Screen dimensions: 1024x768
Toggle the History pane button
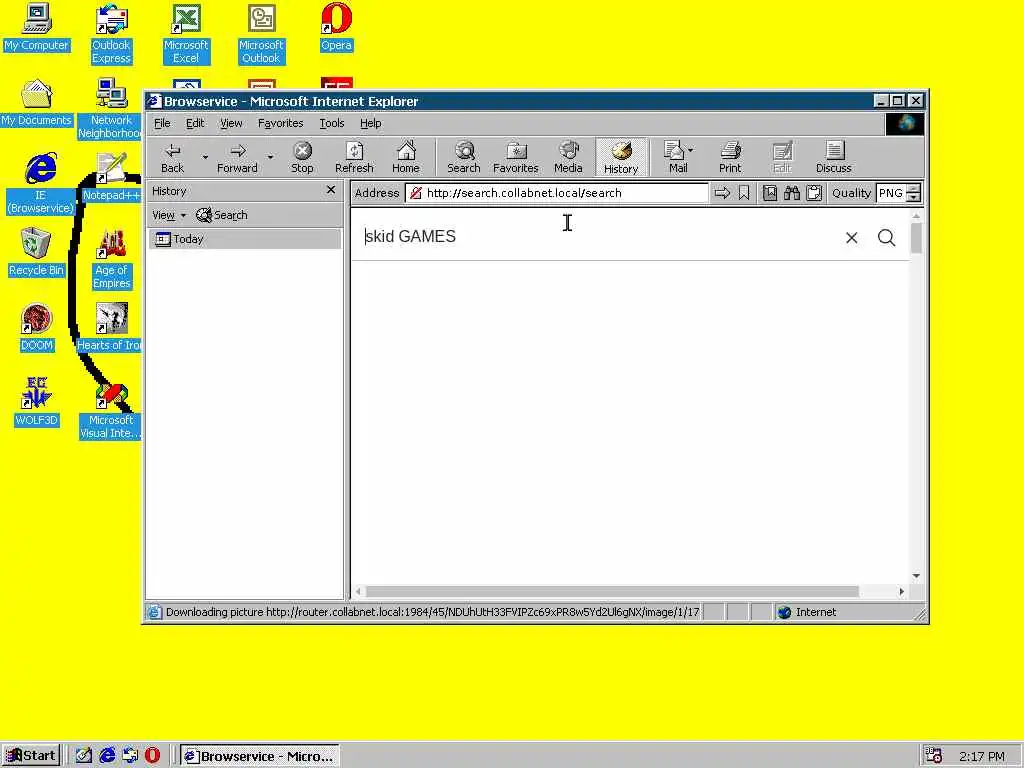click(620, 157)
